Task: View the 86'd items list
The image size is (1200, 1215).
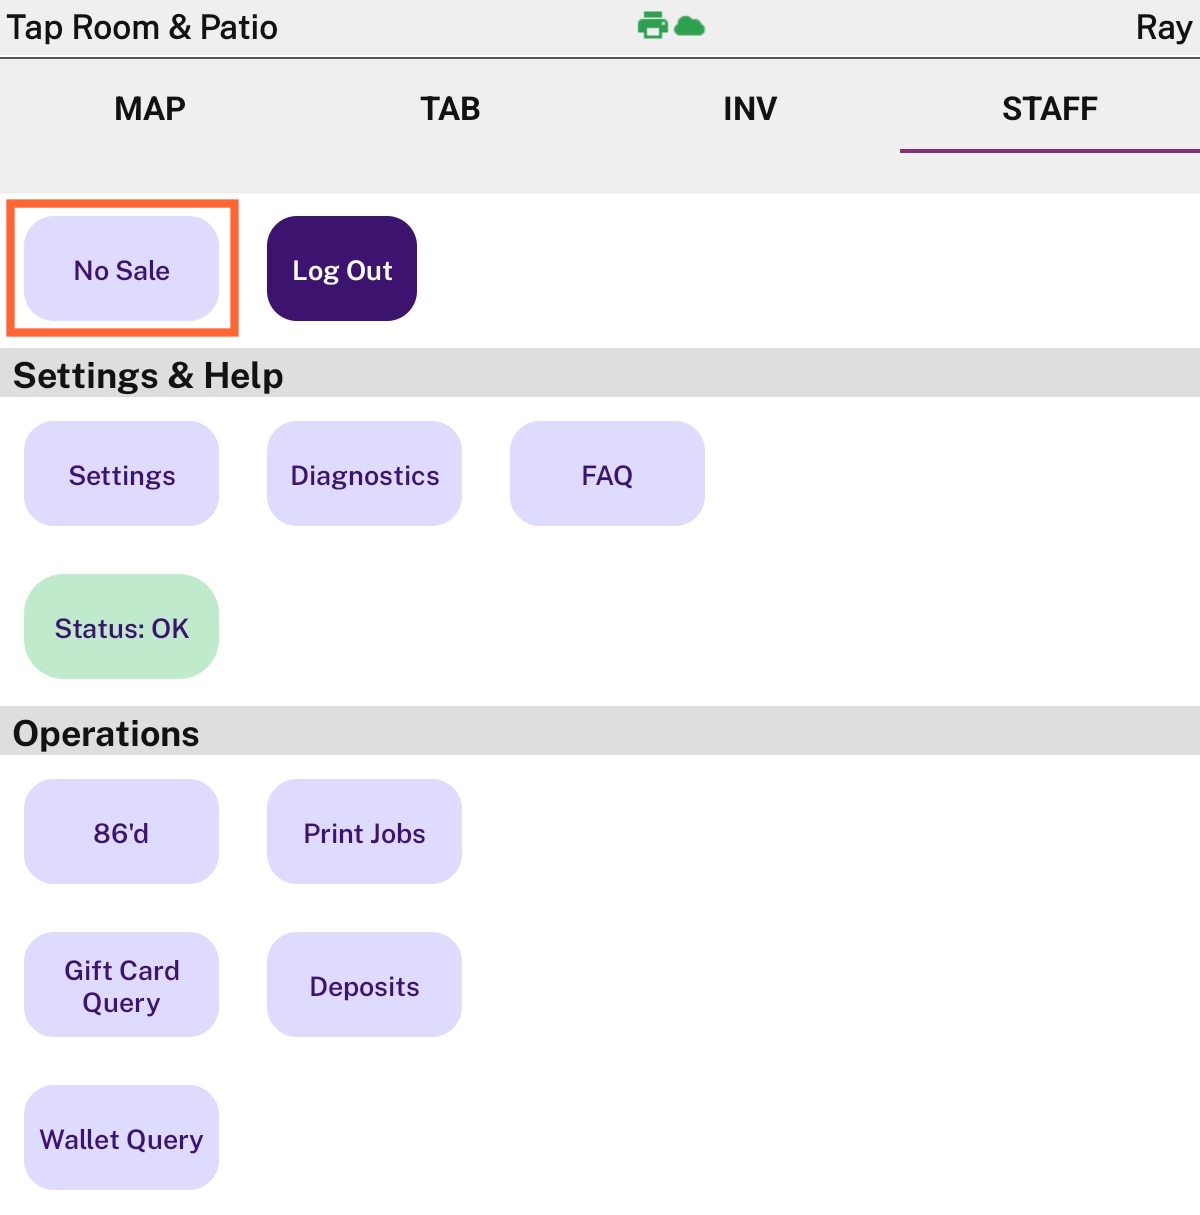Action: pos(121,832)
